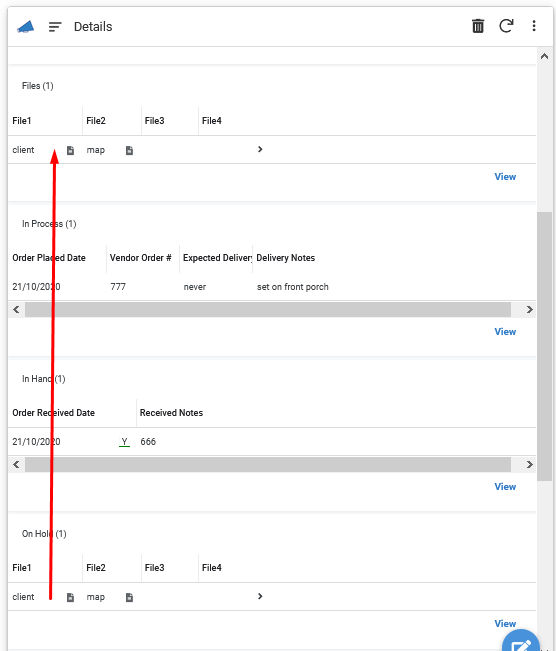Click the trash delete icon in header

pyautogui.click(x=478, y=26)
